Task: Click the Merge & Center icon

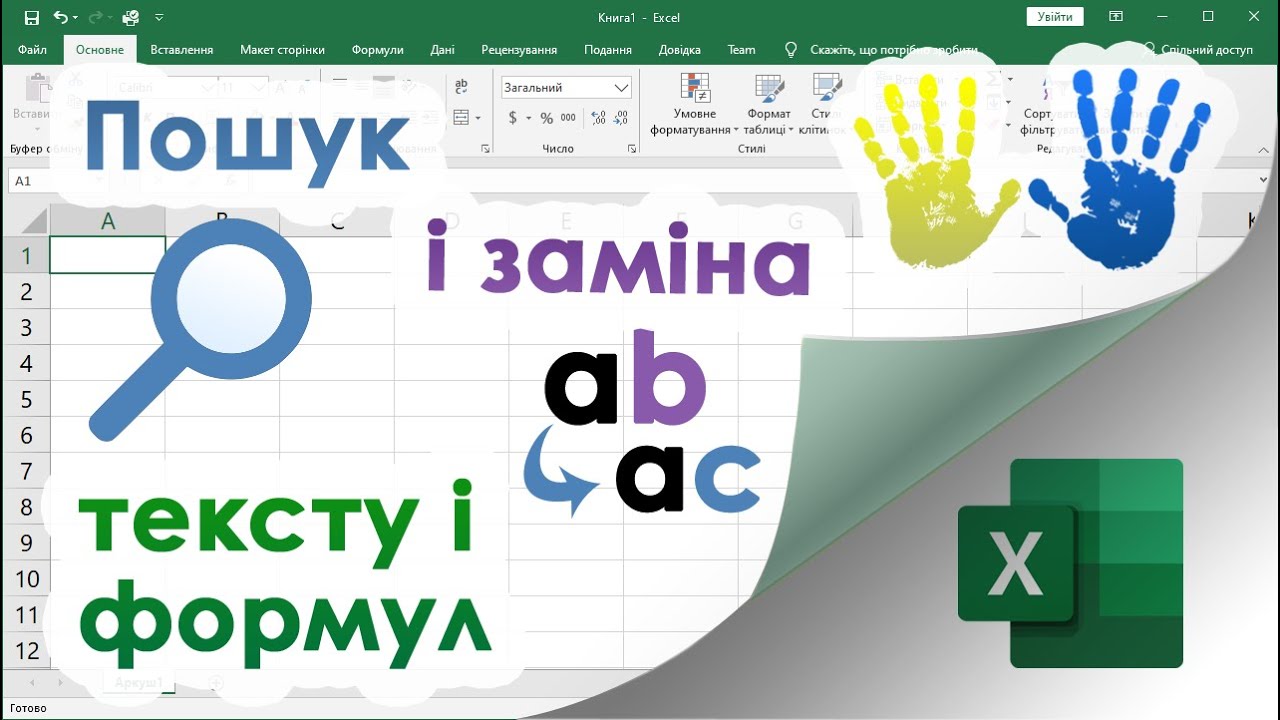Action: point(461,118)
